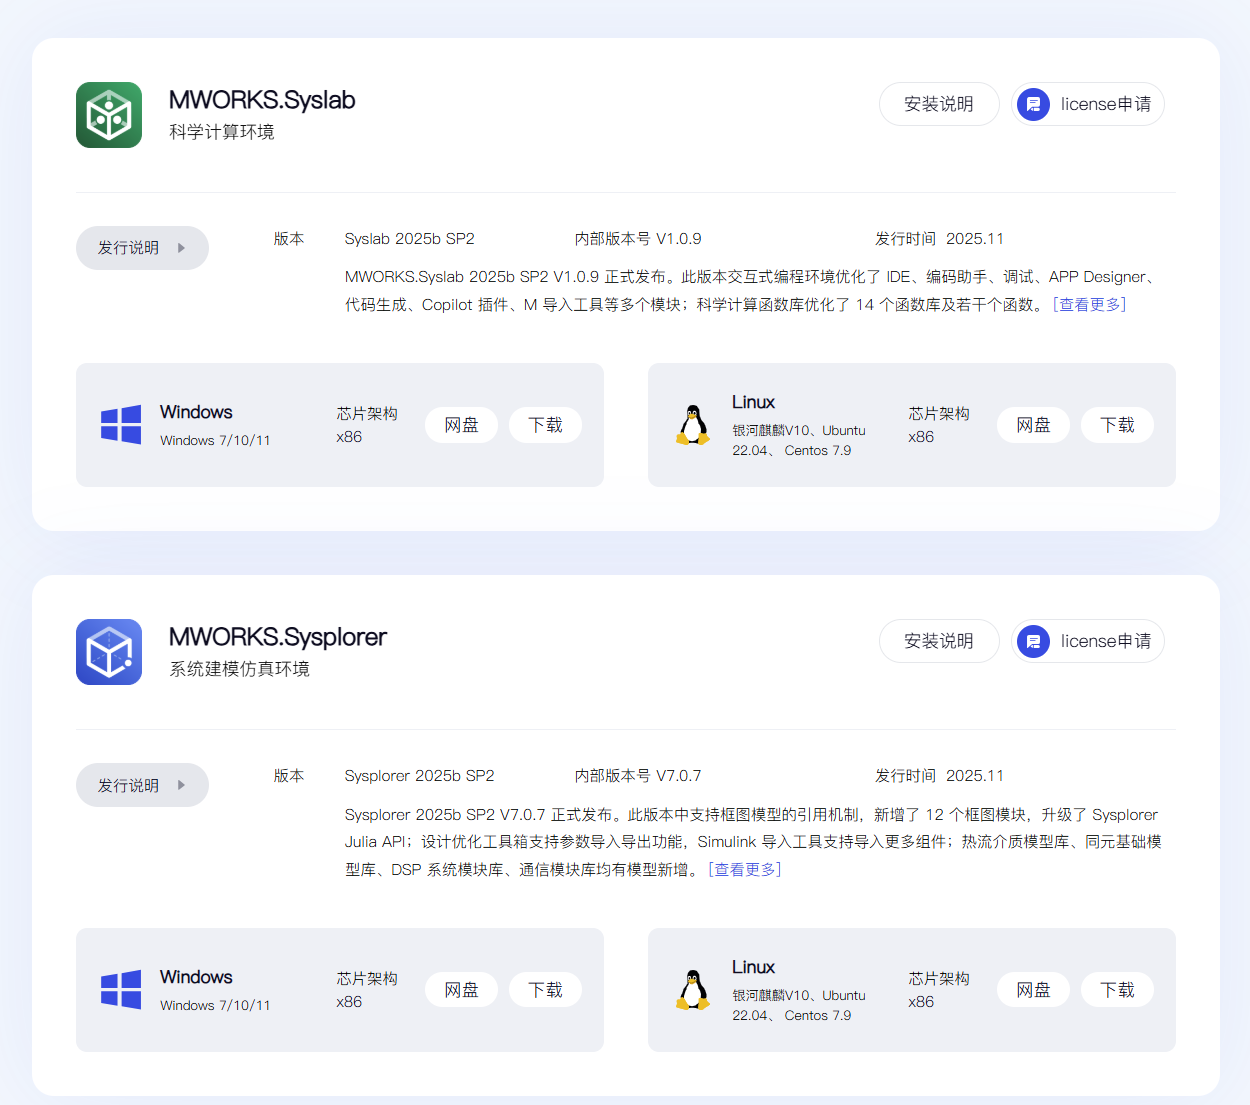Click the blue MWORKS.Sysplorer cube icon
Viewport: 1250px width, 1105px height.
(x=109, y=652)
